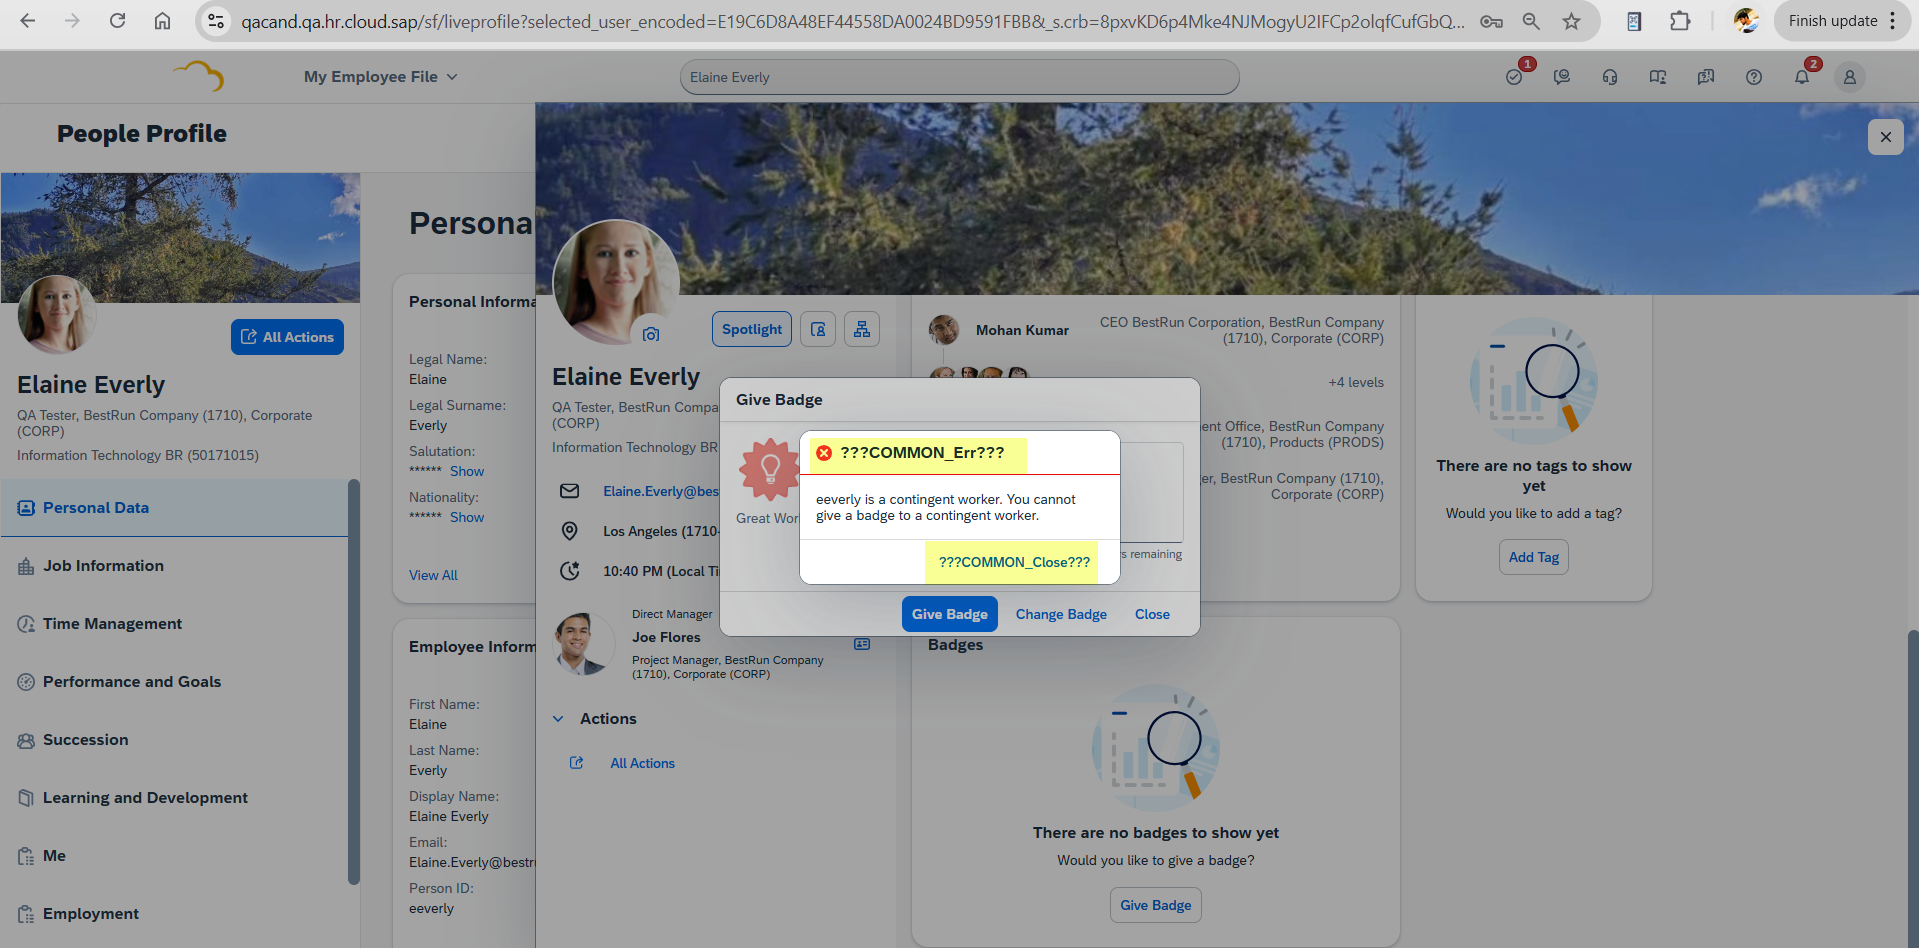Open browser extensions puzzle icon
1919x948 pixels.
pos(1680,21)
